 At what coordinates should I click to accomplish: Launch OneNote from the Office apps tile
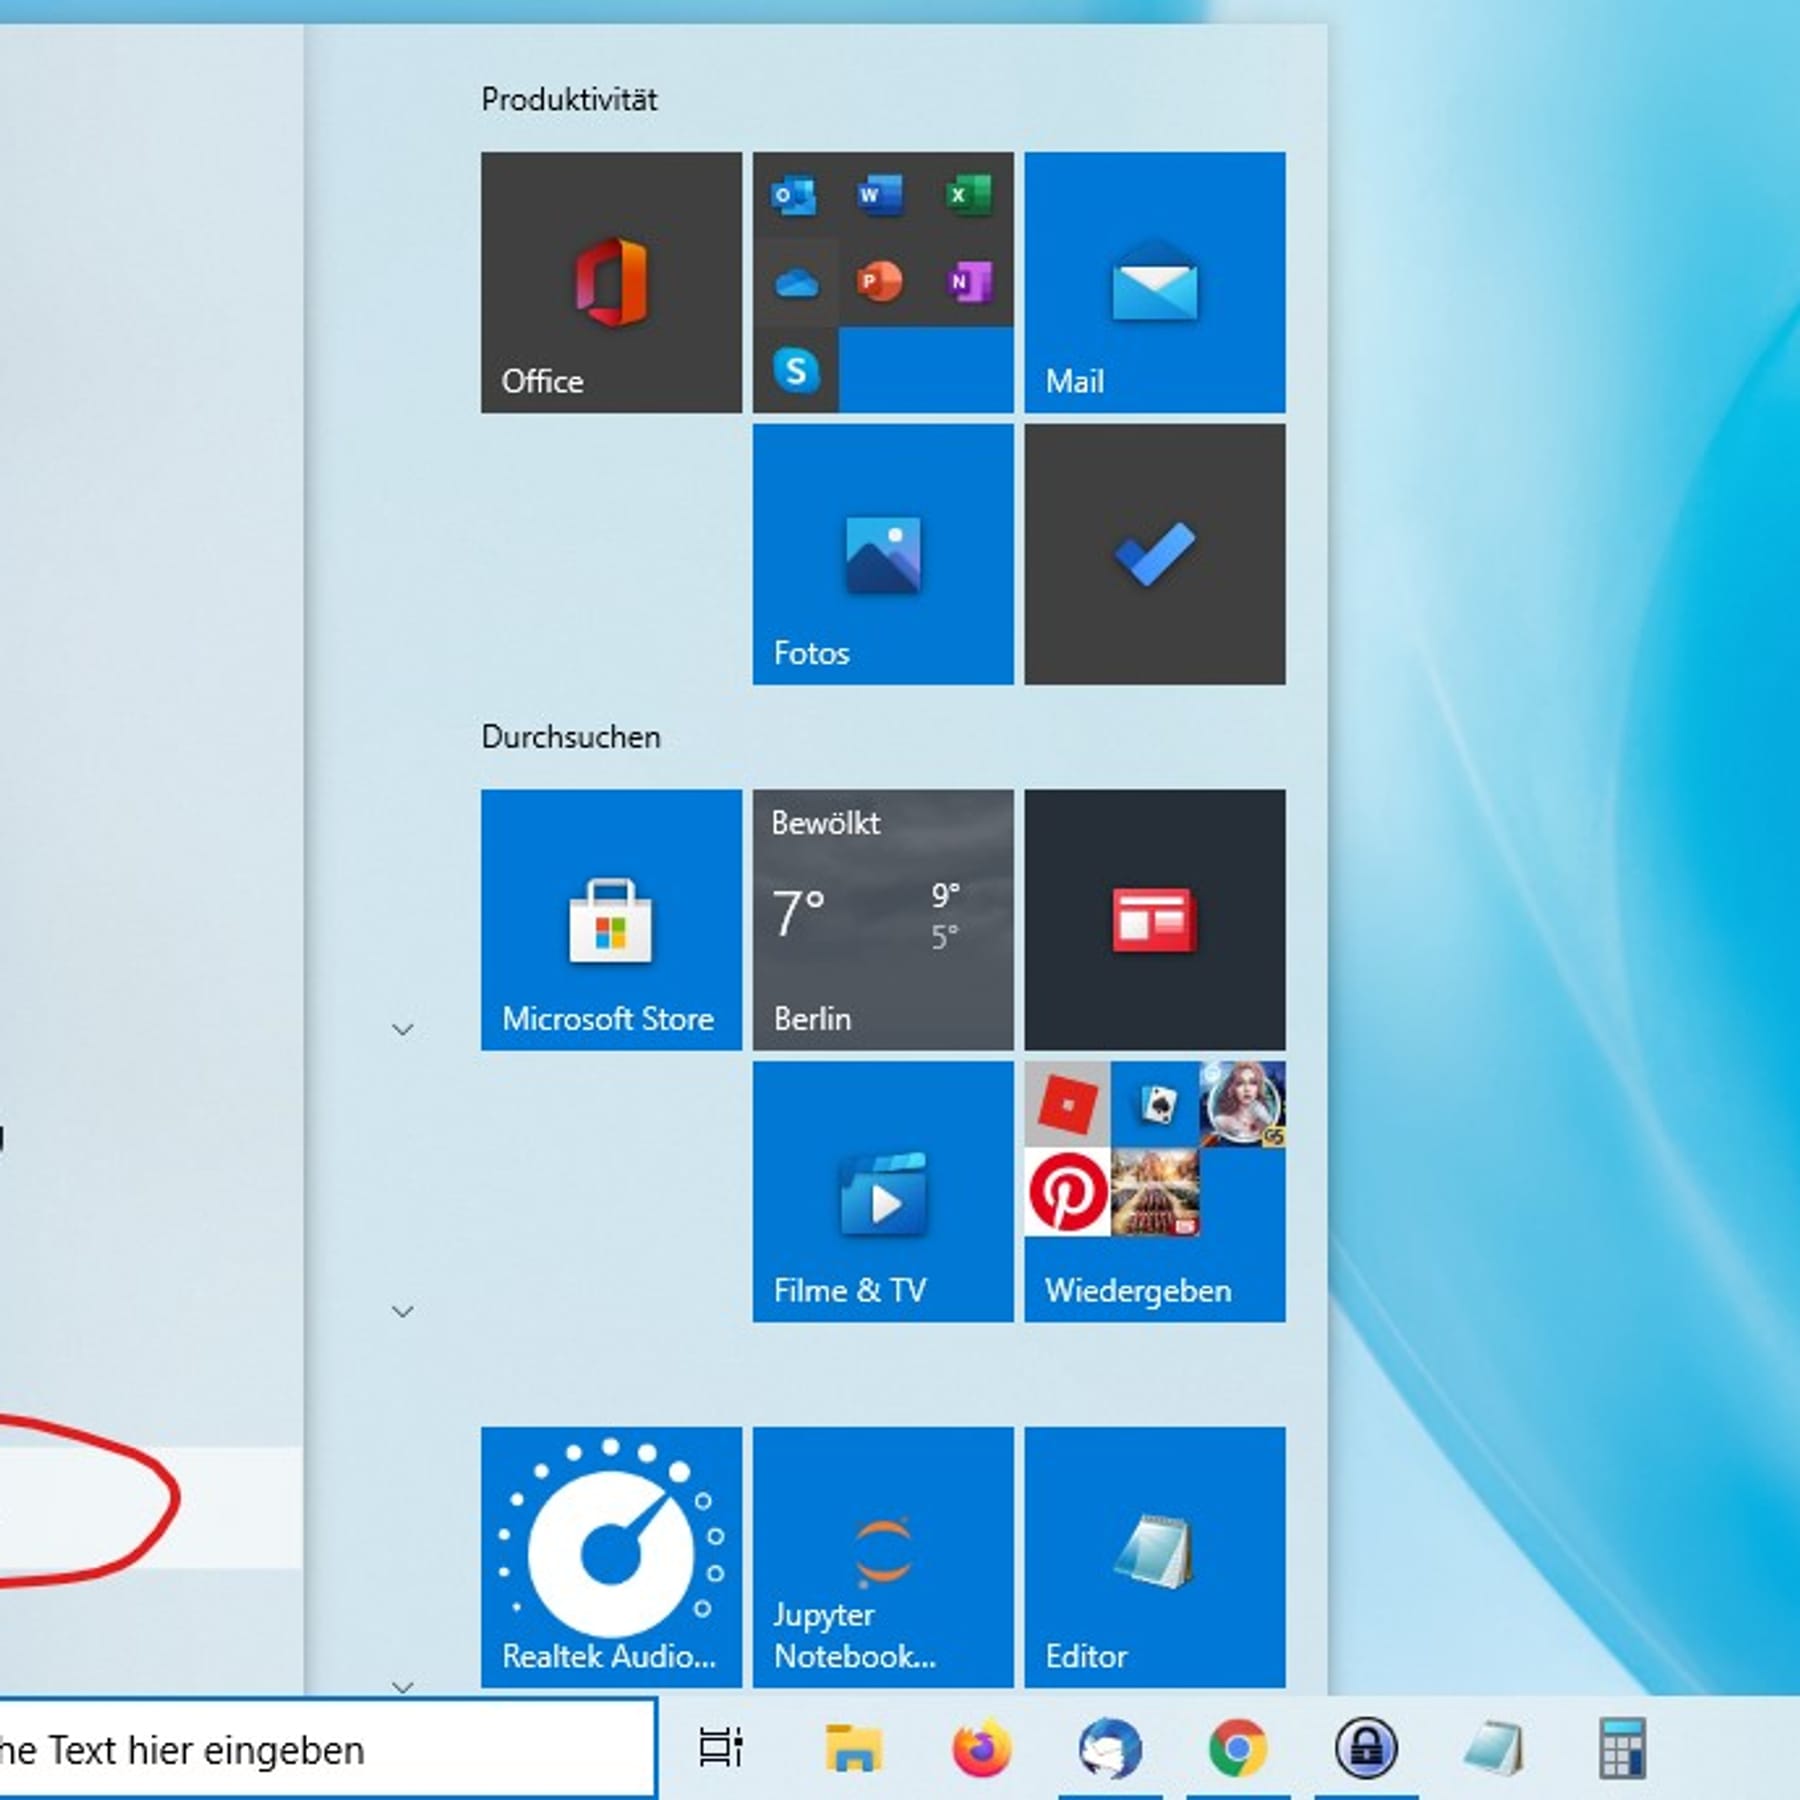pyautogui.click(x=968, y=283)
